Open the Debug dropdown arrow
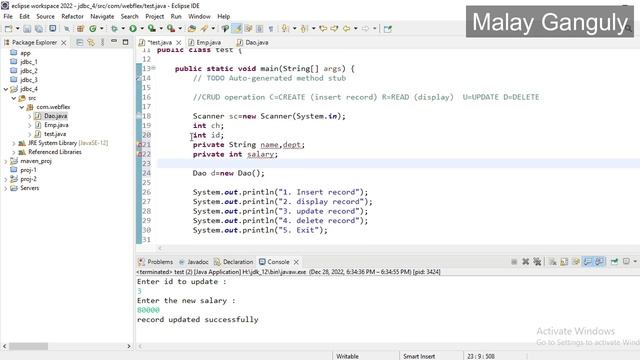Image resolution: width=640 pixels, height=360 pixels. (x=123, y=29)
